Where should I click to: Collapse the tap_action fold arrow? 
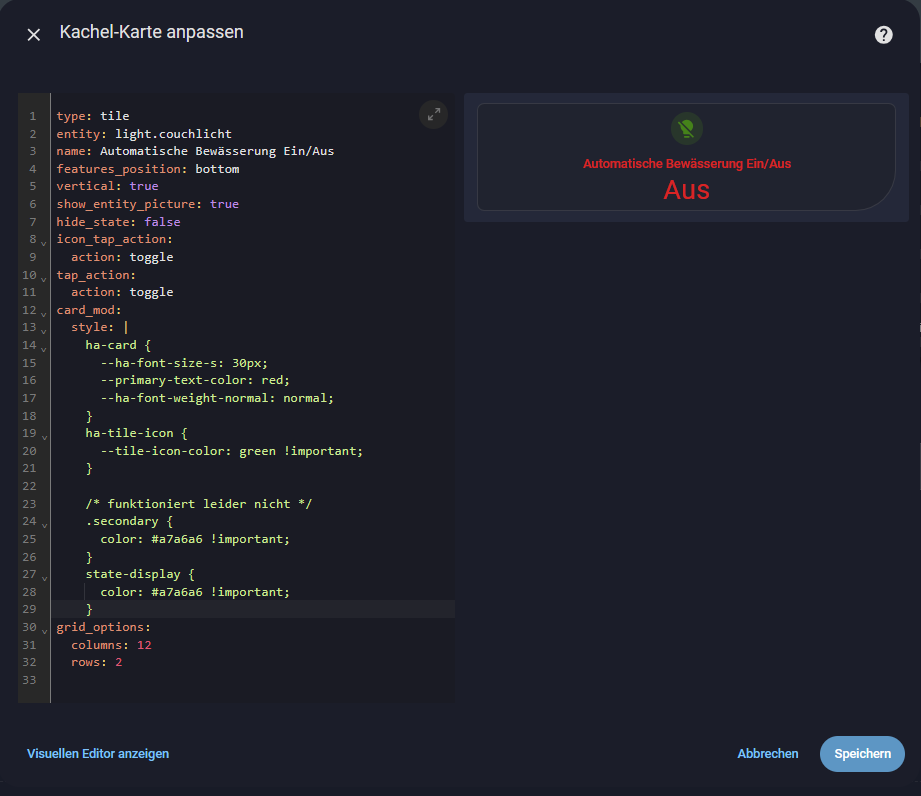[x=44, y=277]
